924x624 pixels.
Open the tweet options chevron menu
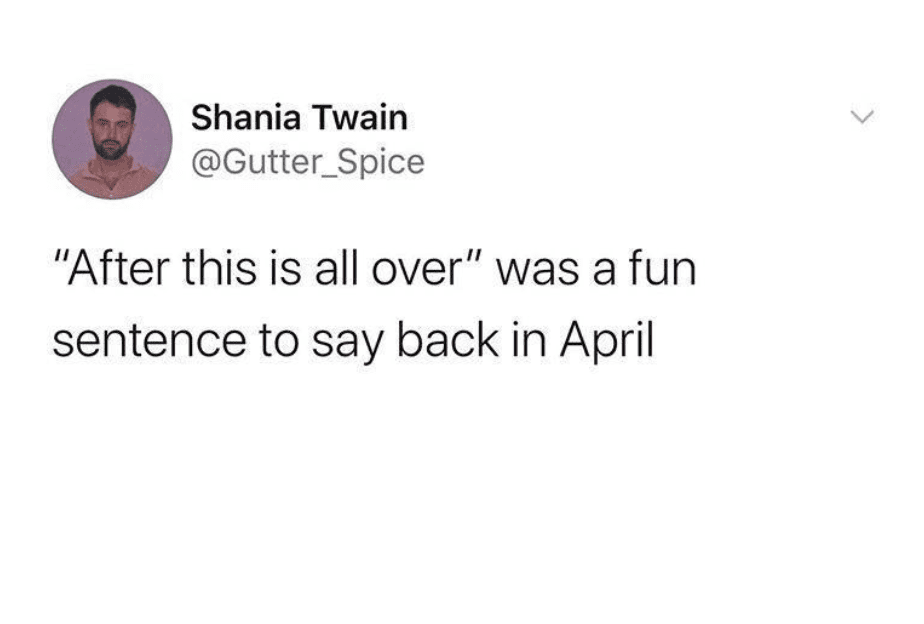[863, 117]
